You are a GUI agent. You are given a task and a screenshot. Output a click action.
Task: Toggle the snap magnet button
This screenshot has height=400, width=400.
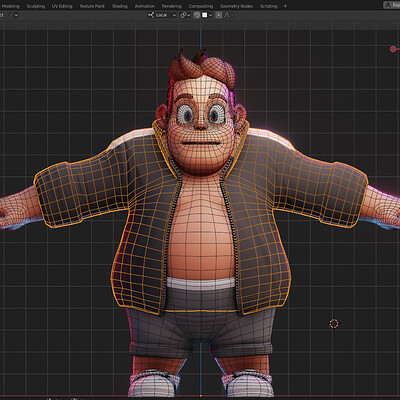197,15
